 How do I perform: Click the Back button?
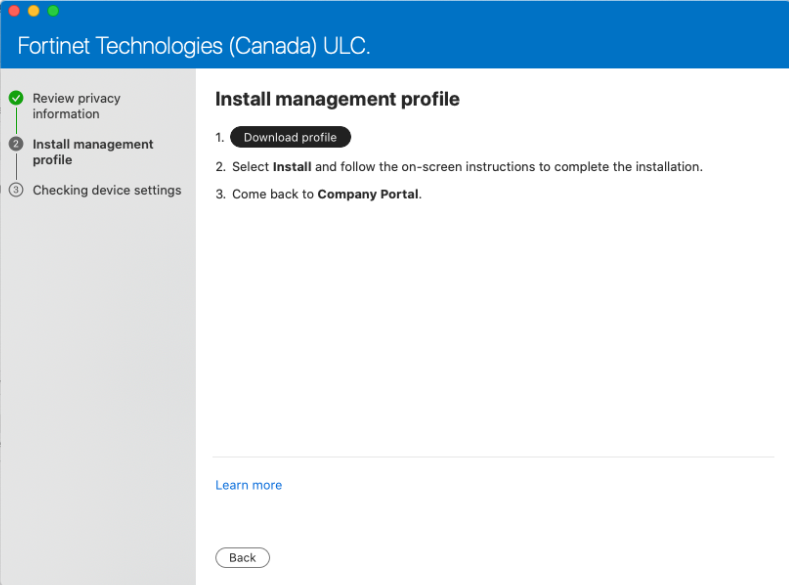coord(242,558)
